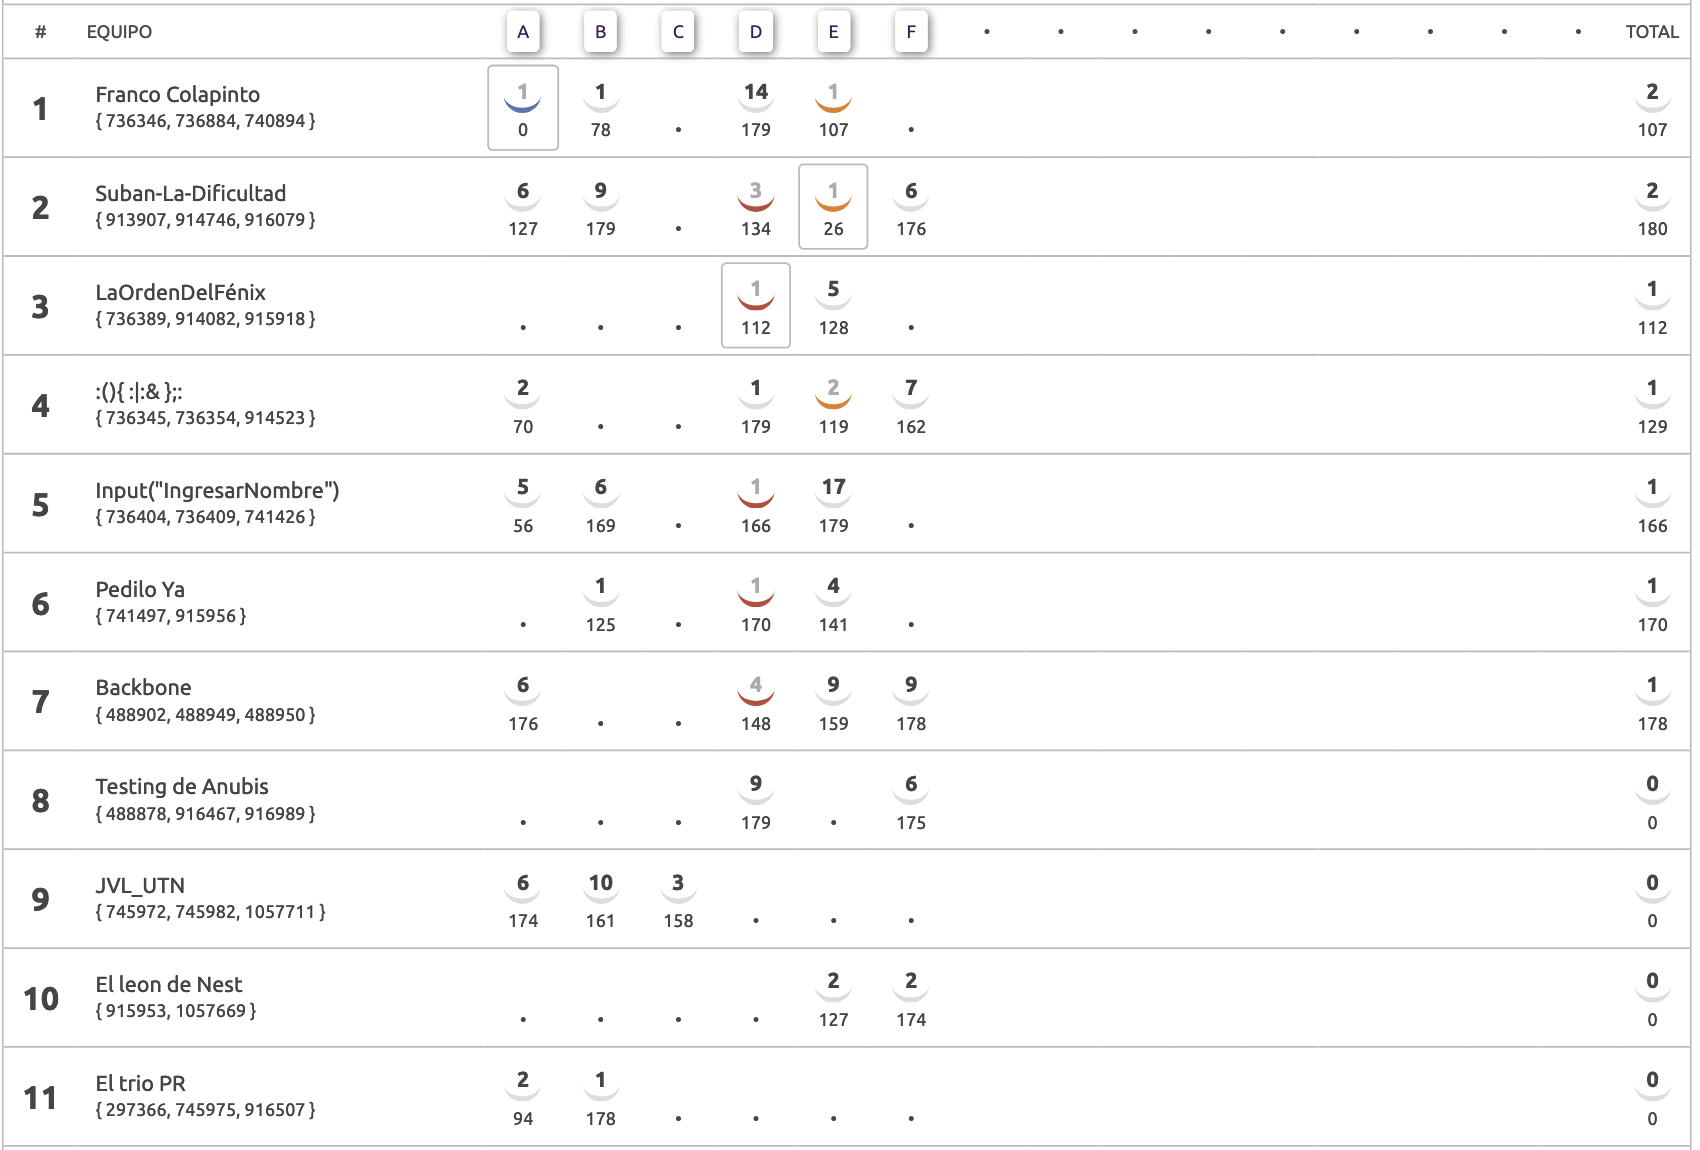
Task: Open problem B header badge
Action: click(600, 32)
